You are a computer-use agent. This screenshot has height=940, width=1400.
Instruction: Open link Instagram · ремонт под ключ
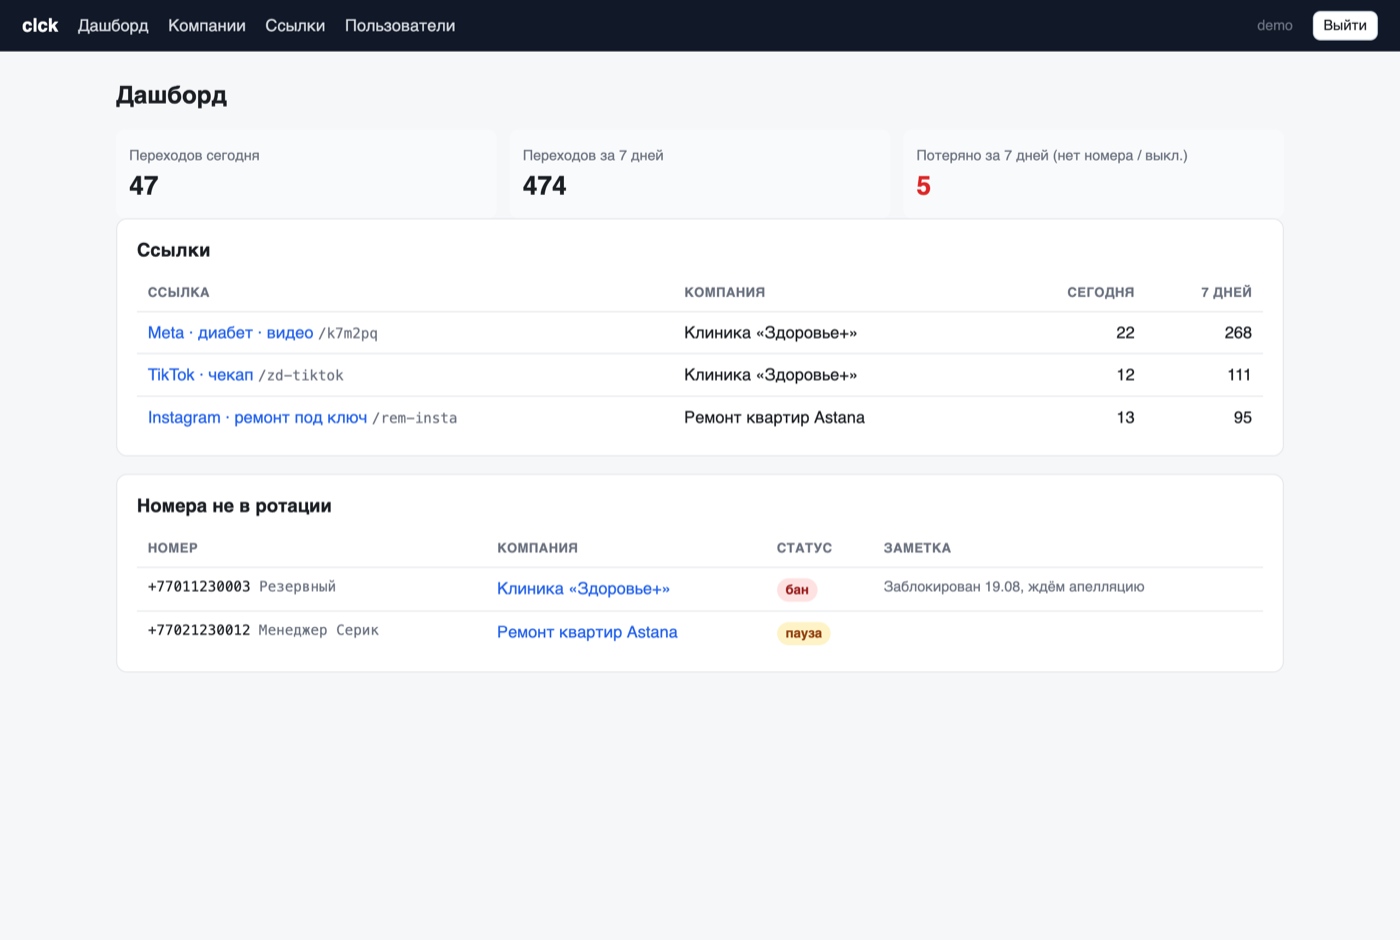click(x=258, y=418)
